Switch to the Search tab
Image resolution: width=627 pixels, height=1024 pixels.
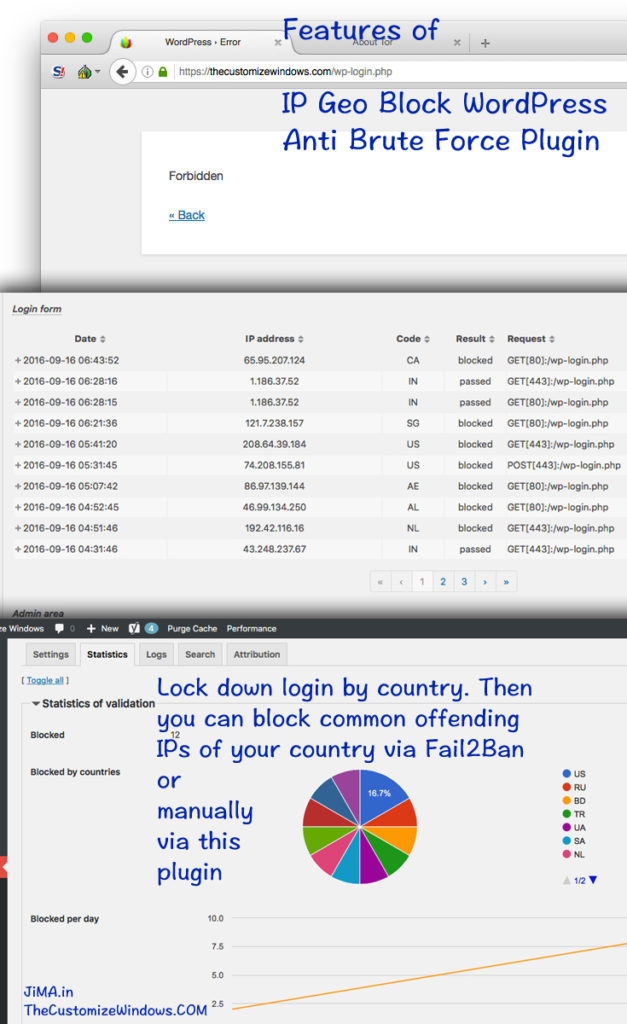[200, 654]
